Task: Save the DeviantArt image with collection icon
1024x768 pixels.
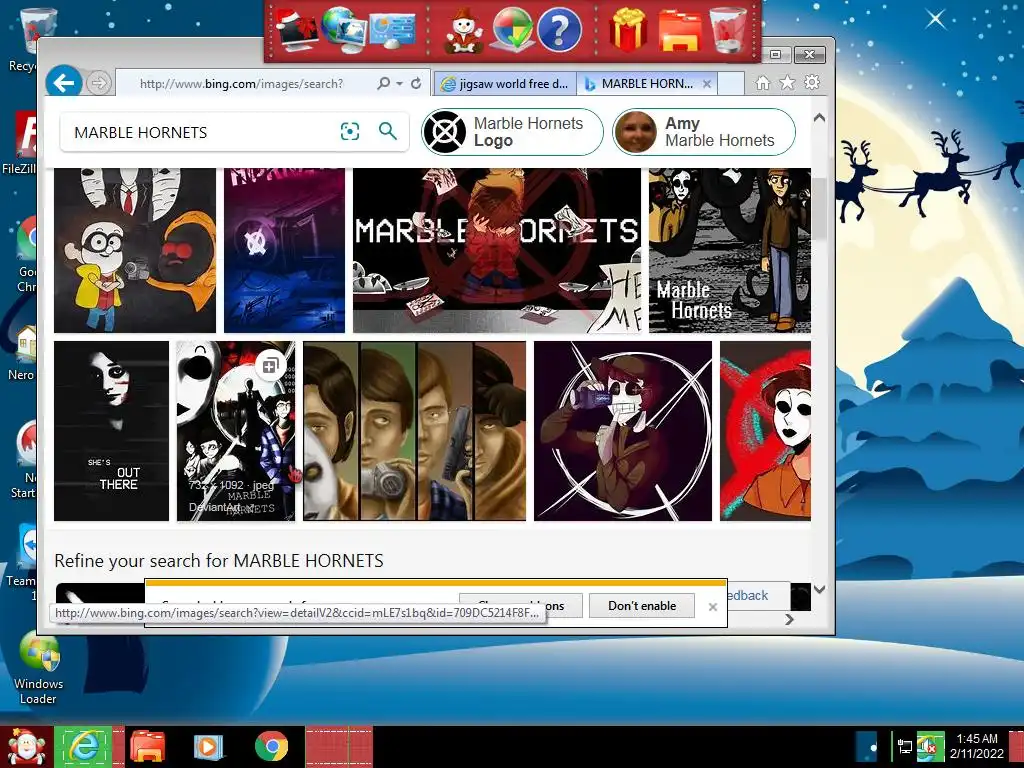Action: point(270,365)
